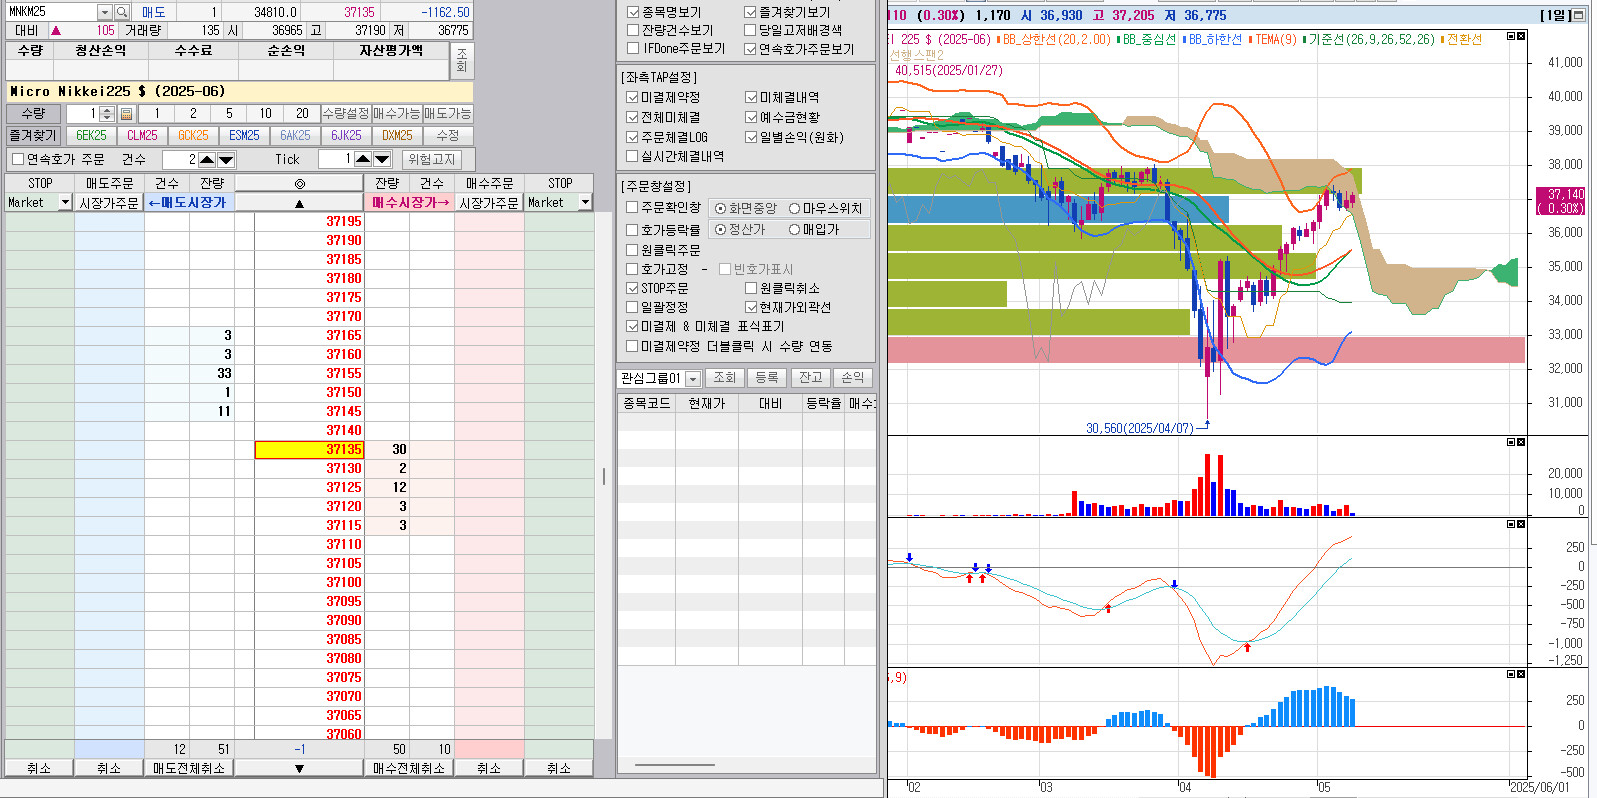
Task: Select the ESM25 favorite symbol tab
Action: coord(244,136)
